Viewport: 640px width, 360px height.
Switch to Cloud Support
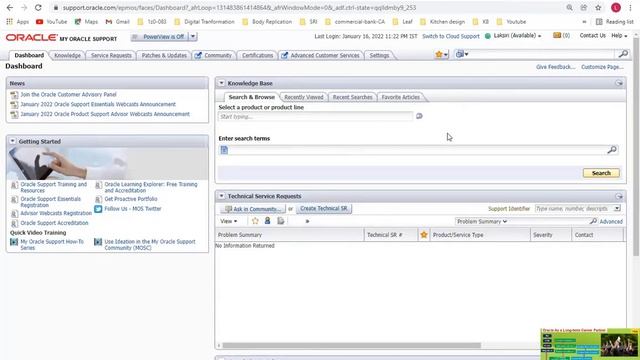[x=451, y=36]
